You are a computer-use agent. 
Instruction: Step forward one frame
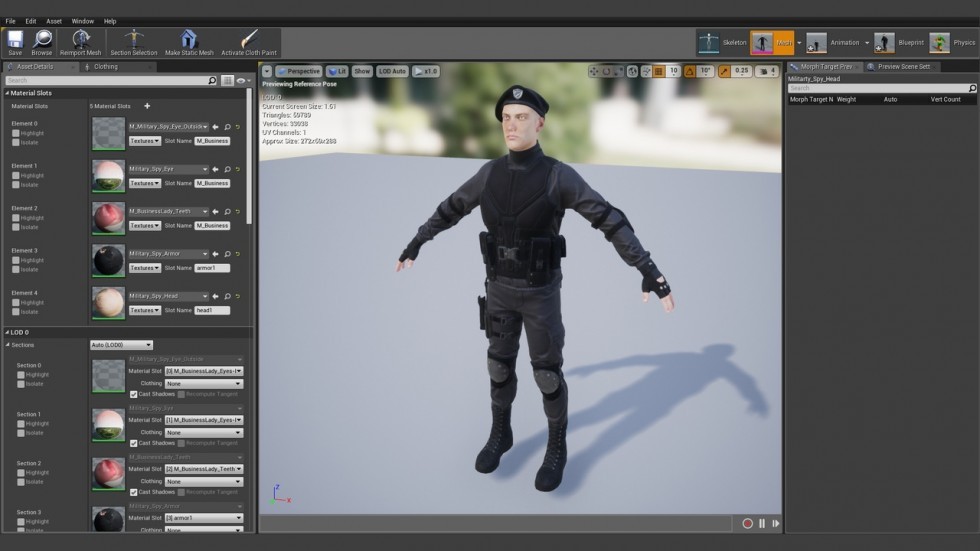coord(776,524)
